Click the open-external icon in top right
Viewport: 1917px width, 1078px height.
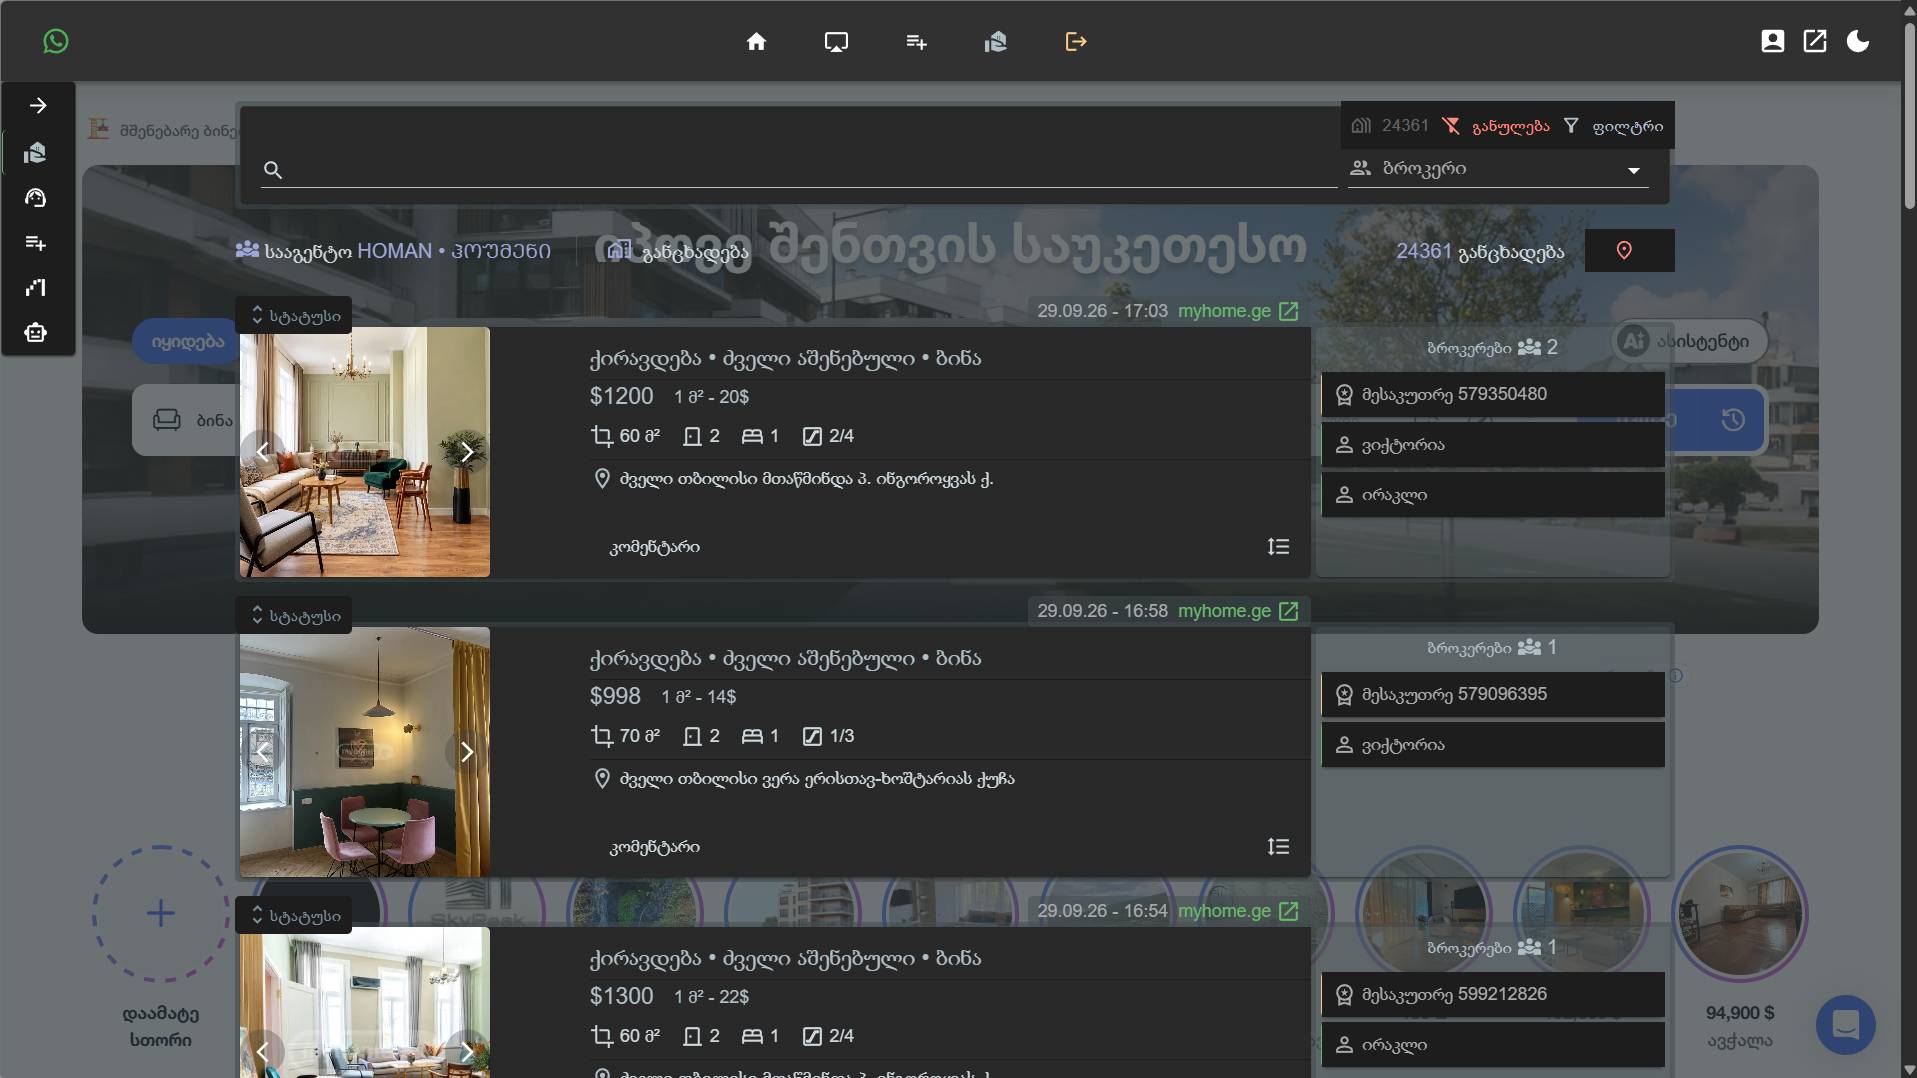coord(1814,41)
